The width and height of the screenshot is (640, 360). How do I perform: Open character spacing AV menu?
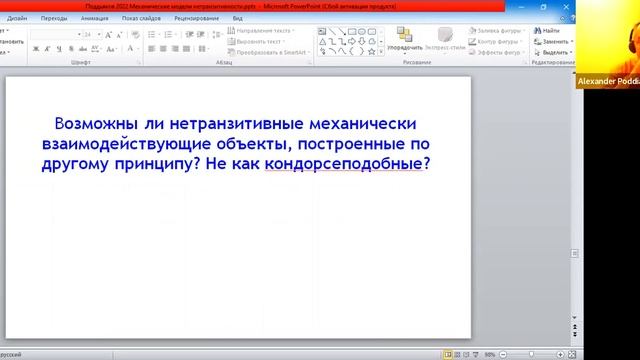(96, 49)
